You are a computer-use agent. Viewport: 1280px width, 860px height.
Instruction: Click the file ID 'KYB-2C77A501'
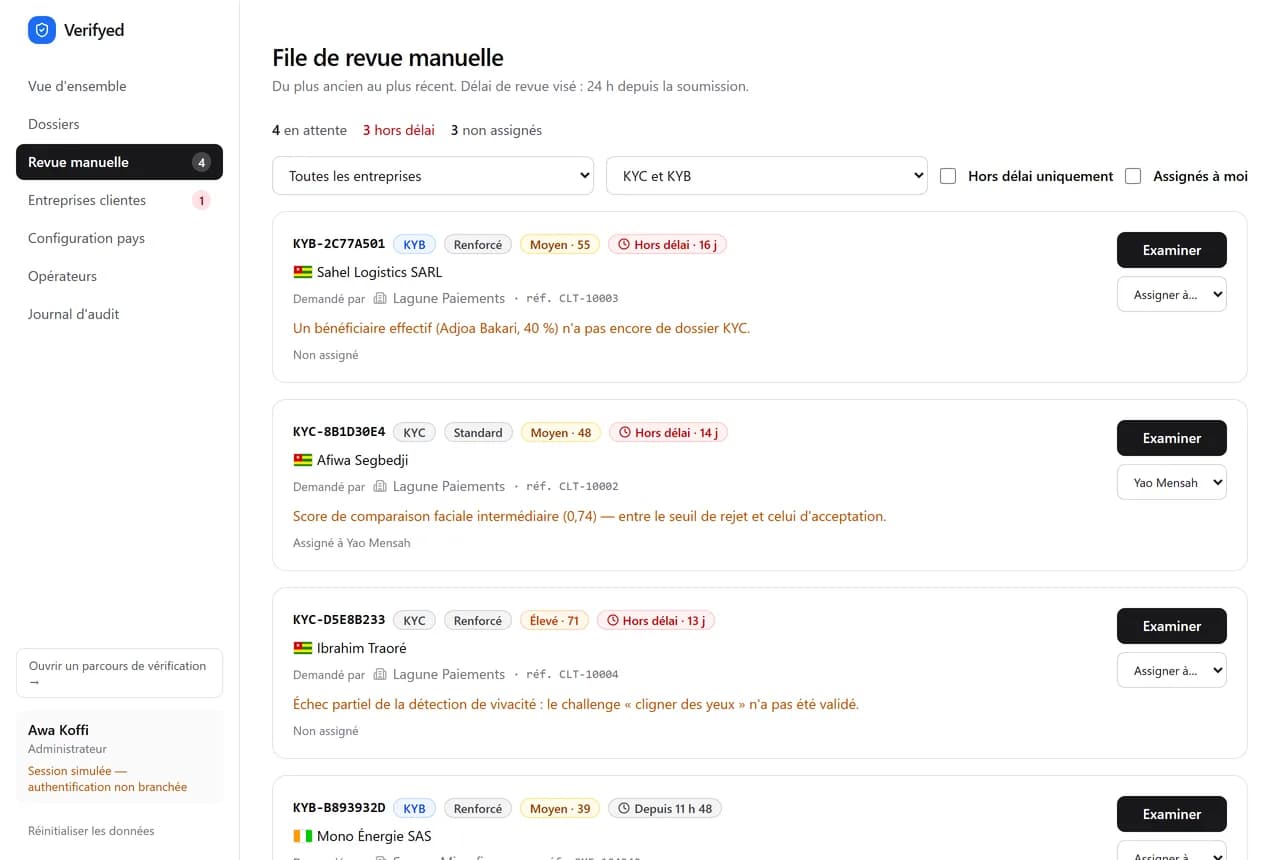click(339, 244)
